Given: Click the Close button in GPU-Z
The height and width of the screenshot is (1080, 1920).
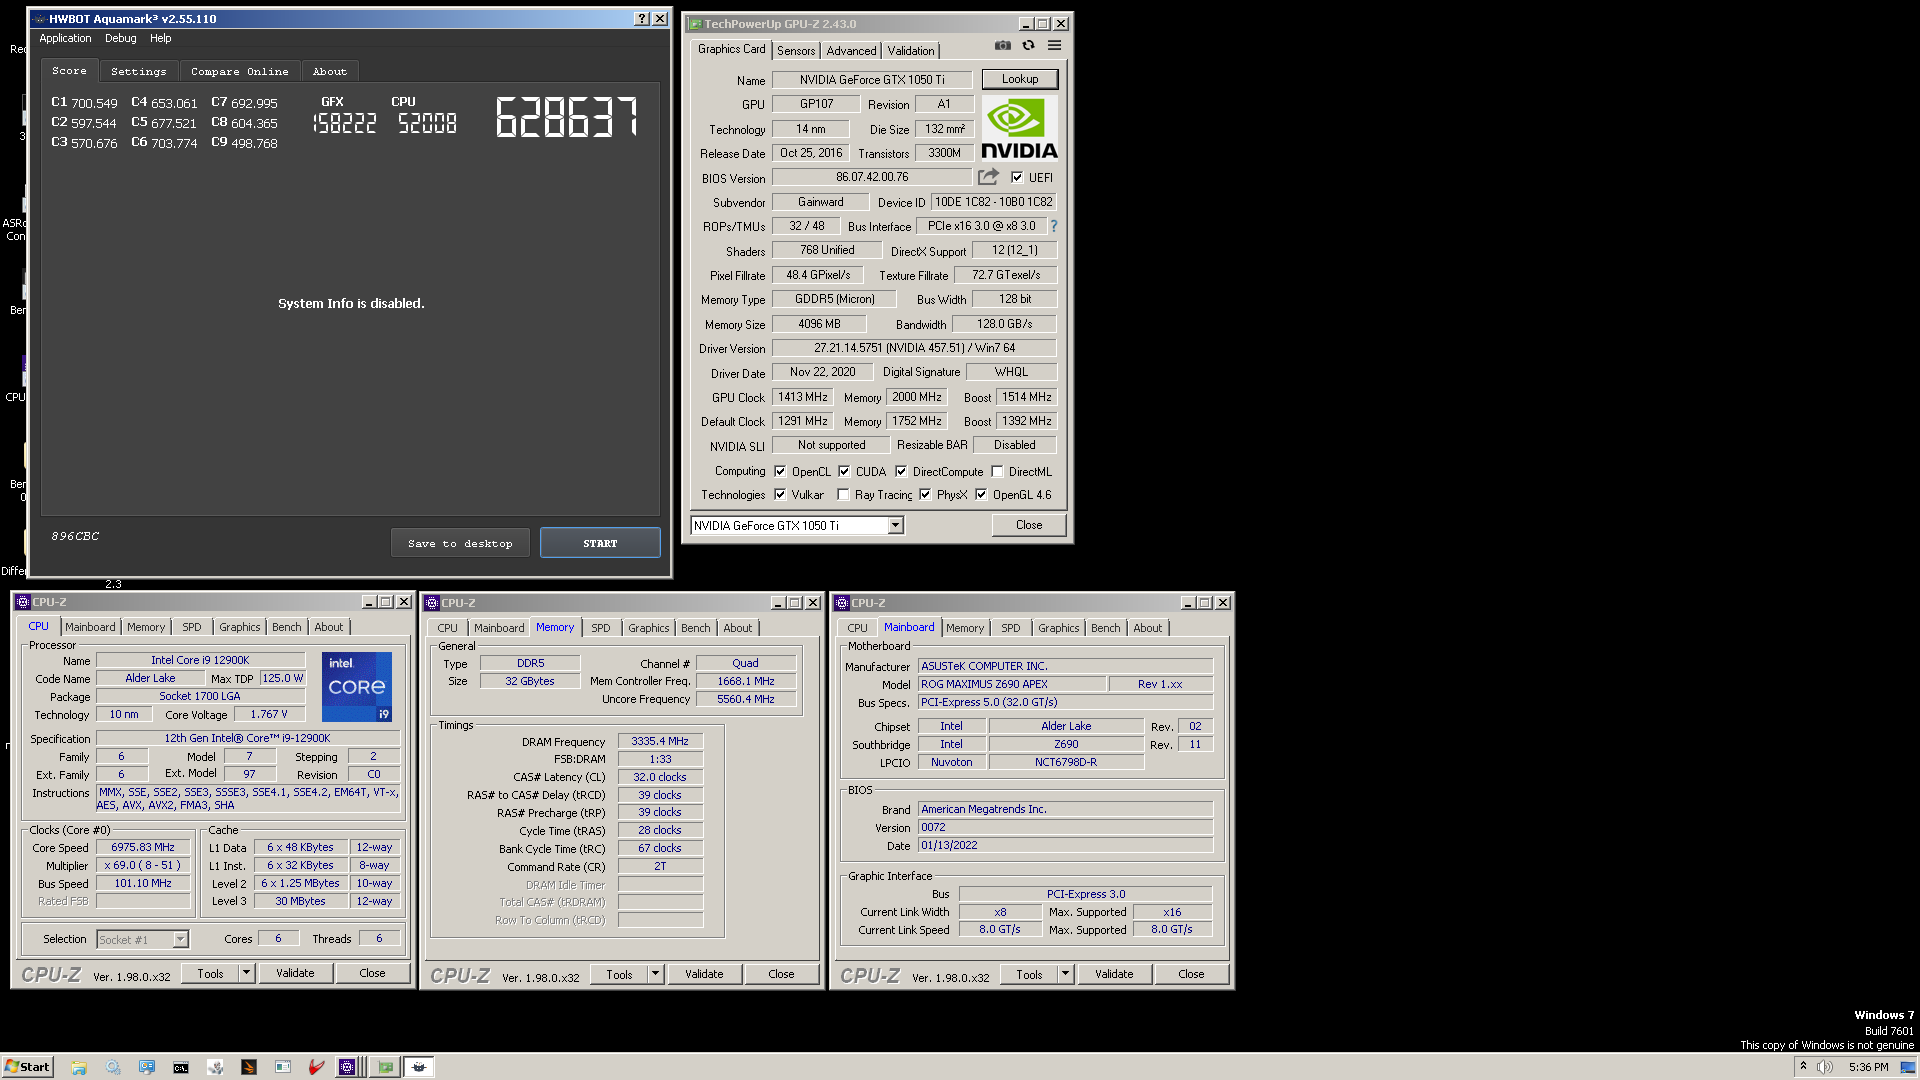Looking at the screenshot, I should 1029,525.
